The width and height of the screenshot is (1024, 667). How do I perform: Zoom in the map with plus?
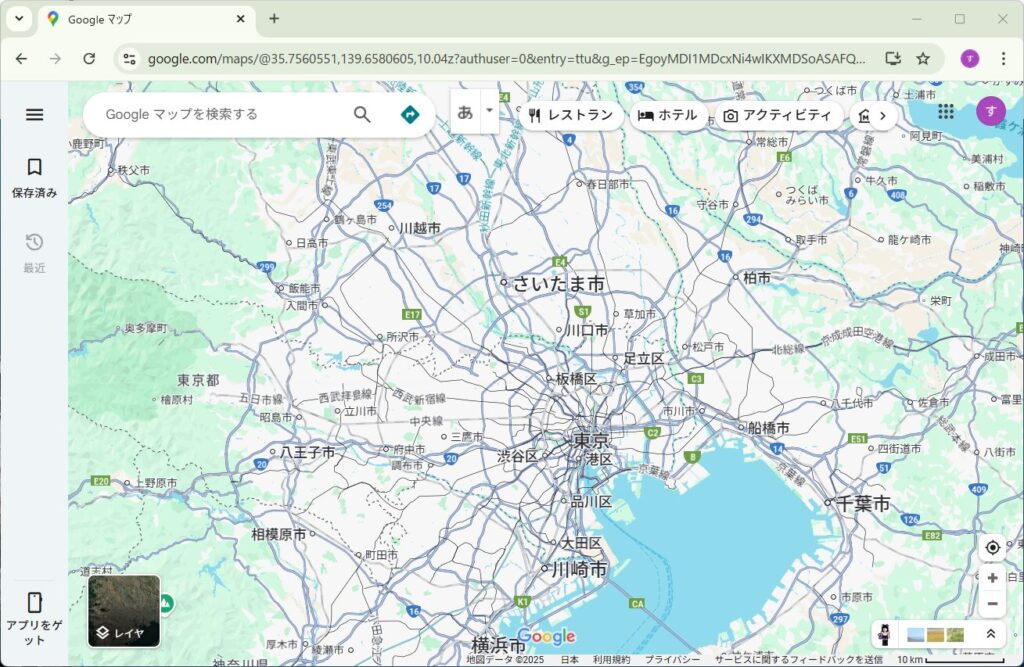coord(993,578)
